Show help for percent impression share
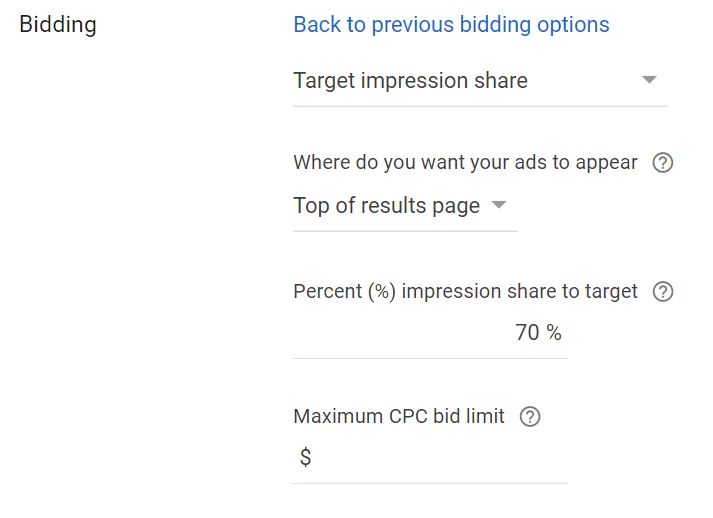The height and width of the screenshot is (518, 713). coord(662,292)
